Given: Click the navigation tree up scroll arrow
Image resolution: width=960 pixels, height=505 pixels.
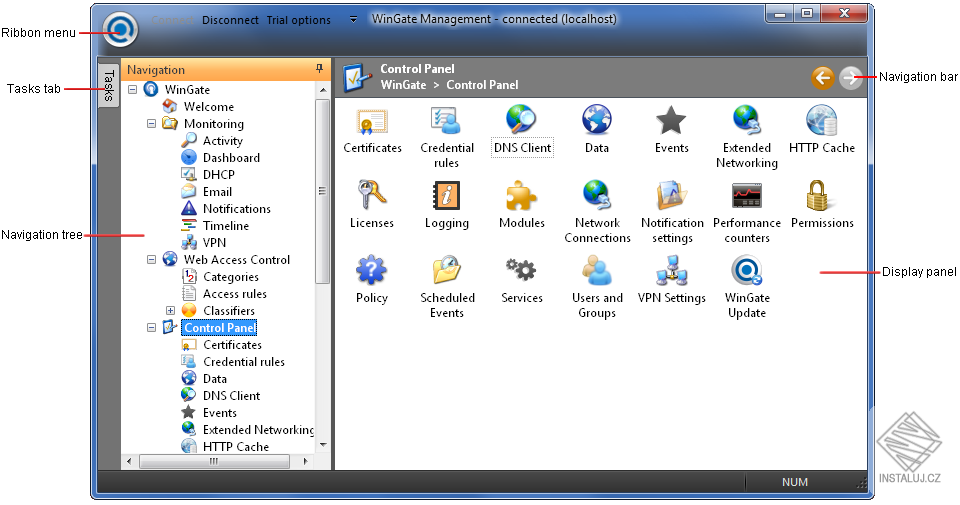Looking at the screenshot, I should 323,90.
